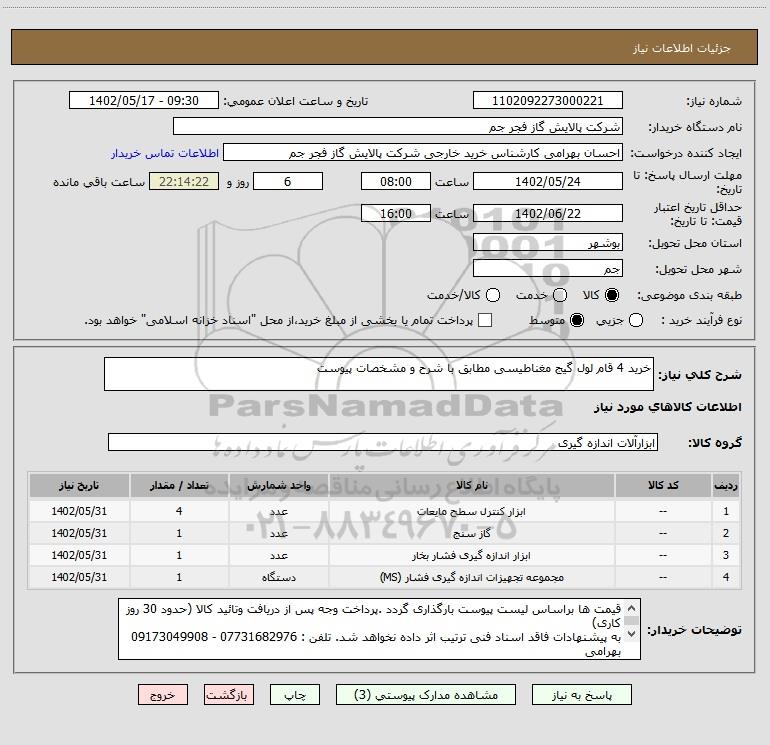Click the توضیحات خریدار text area
Screen dimensions: 770x745
click(379, 629)
